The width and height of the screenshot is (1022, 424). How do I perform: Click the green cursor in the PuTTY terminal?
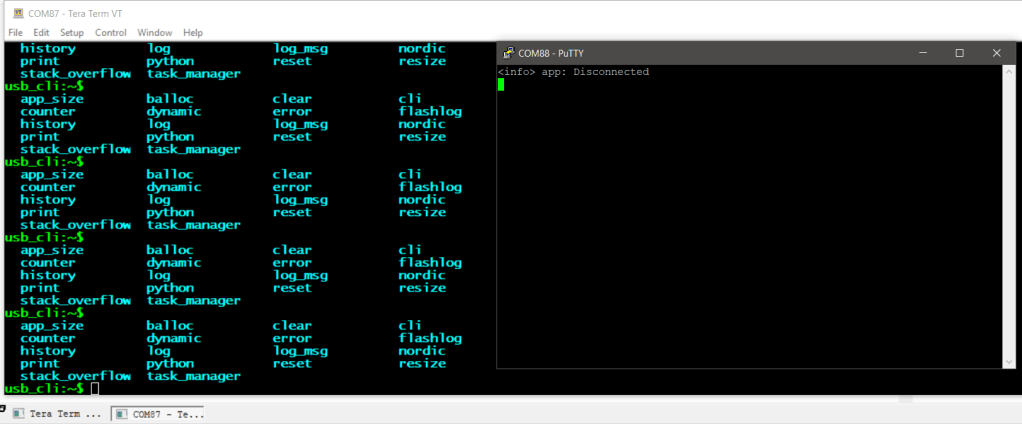coord(501,85)
